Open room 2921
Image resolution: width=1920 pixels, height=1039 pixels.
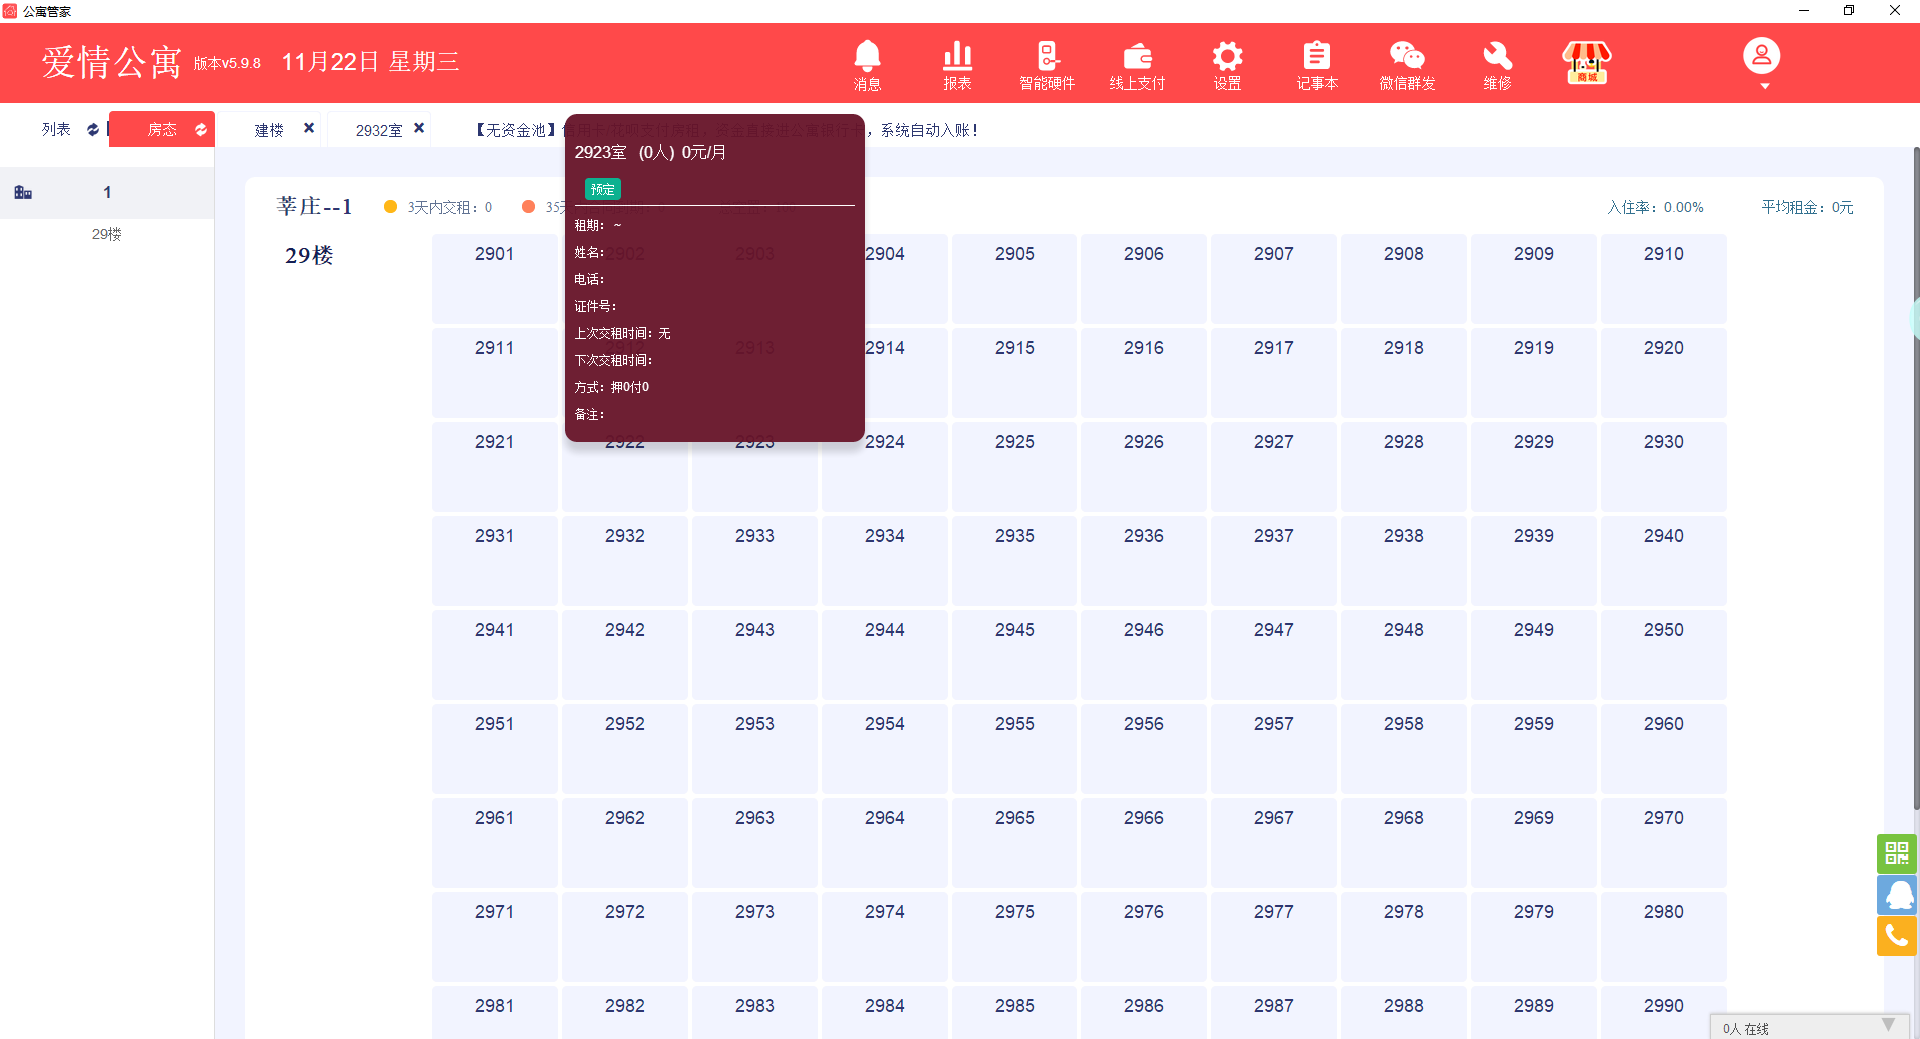click(x=495, y=466)
